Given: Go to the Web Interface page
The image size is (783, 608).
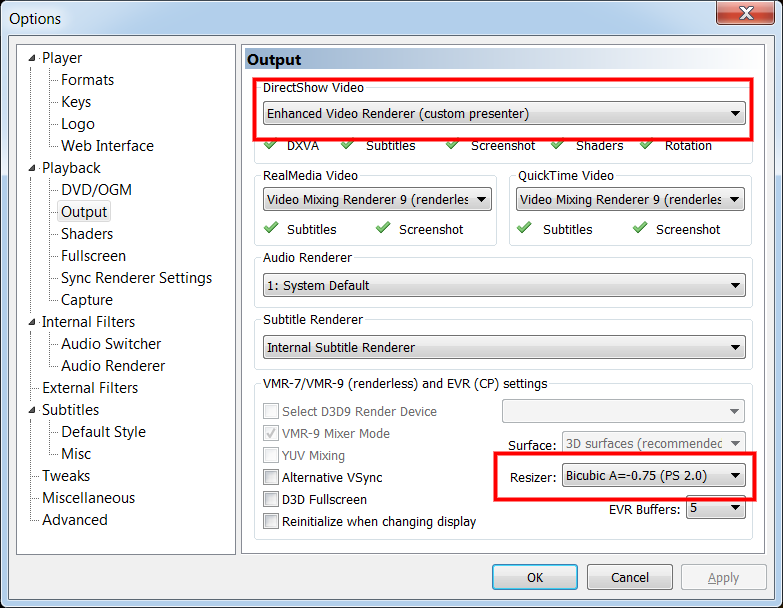Looking at the screenshot, I should [x=107, y=146].
